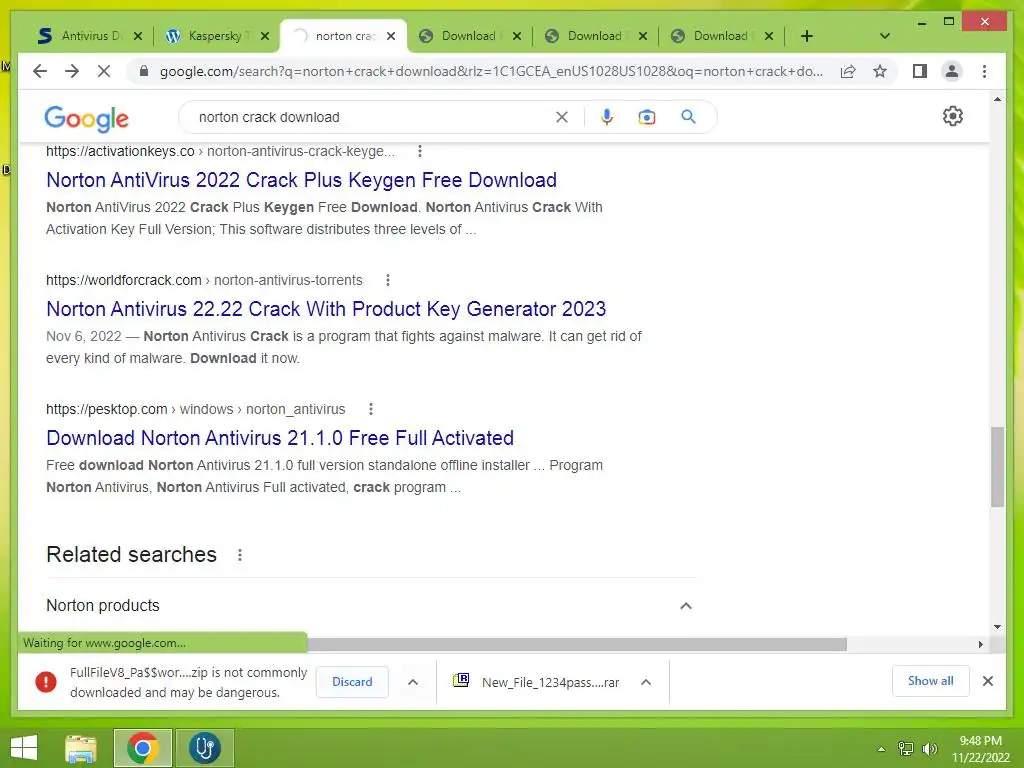Go back to the previous page
1024x768 pixels.
(40, 71)
